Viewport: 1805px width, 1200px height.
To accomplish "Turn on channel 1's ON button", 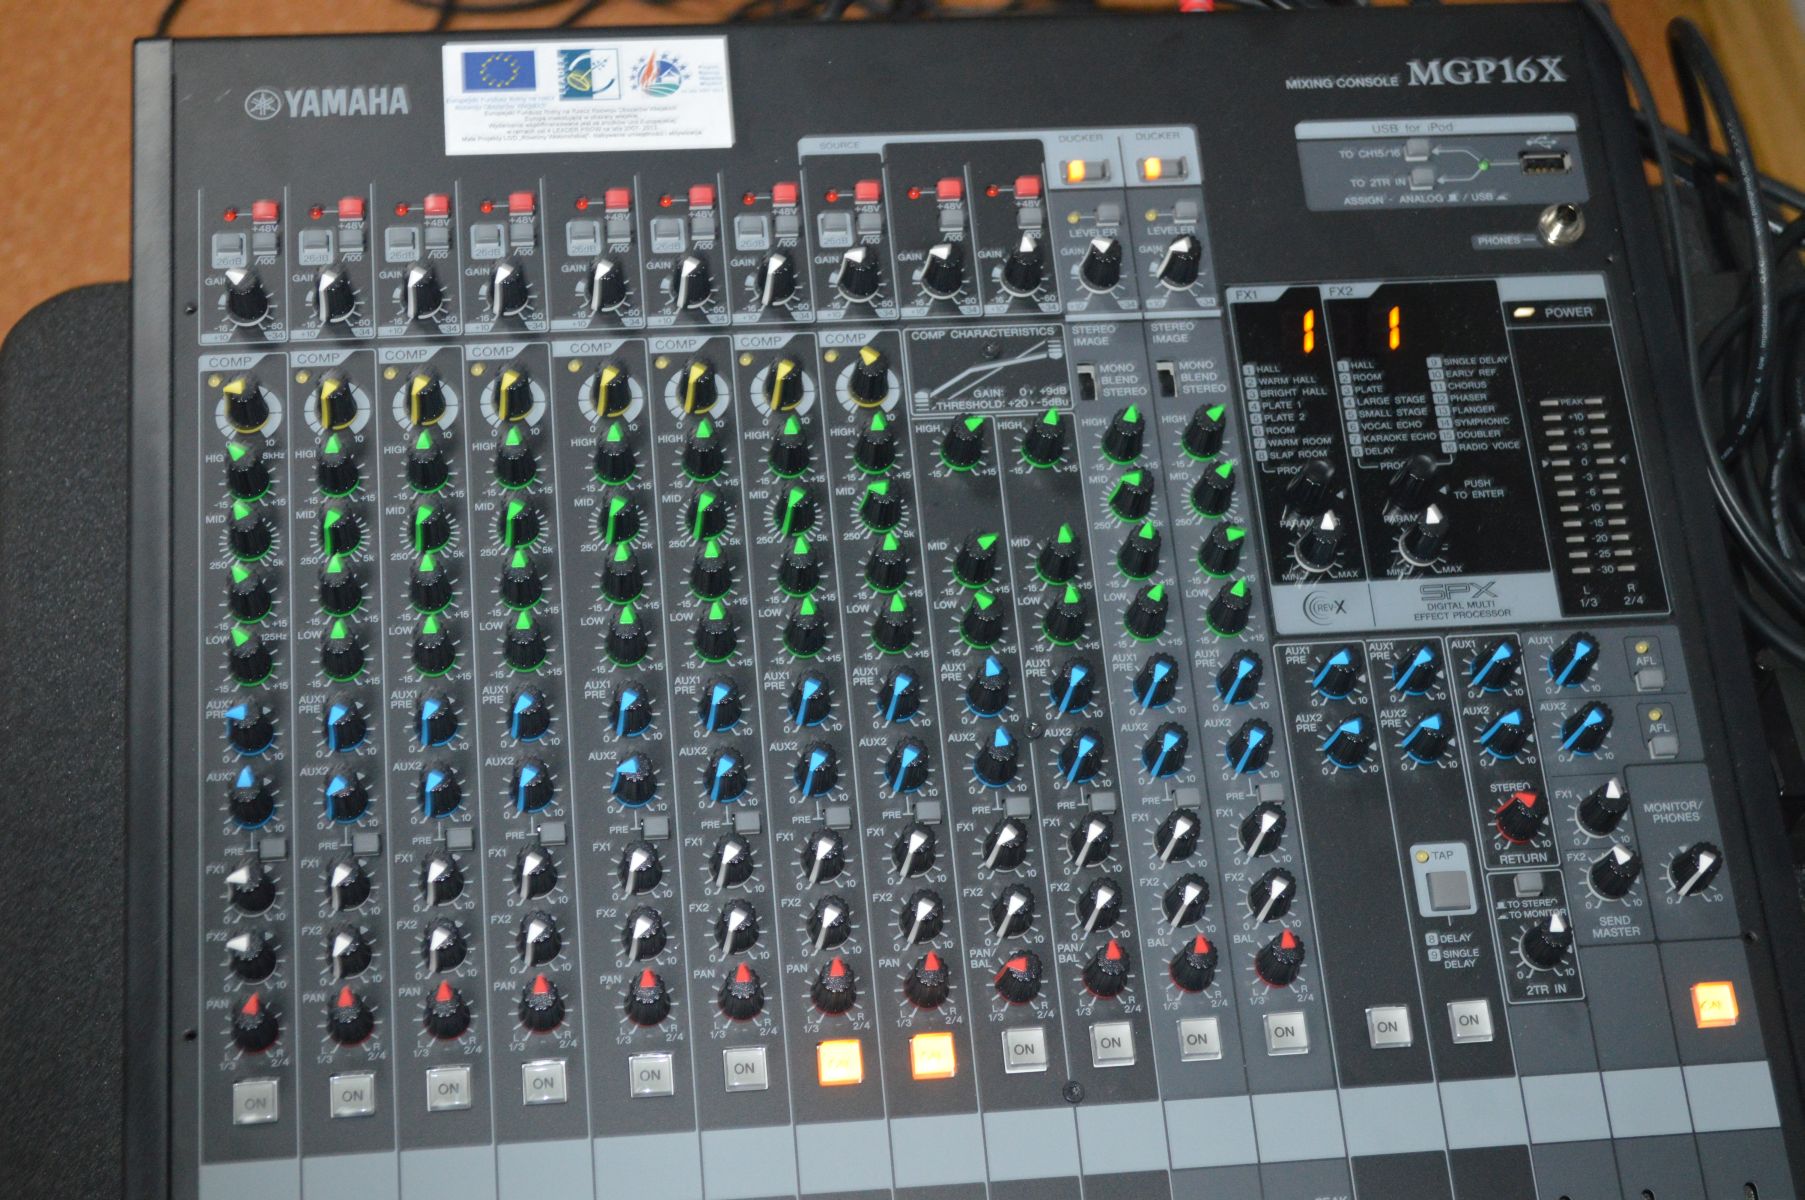I will 256,1102.
